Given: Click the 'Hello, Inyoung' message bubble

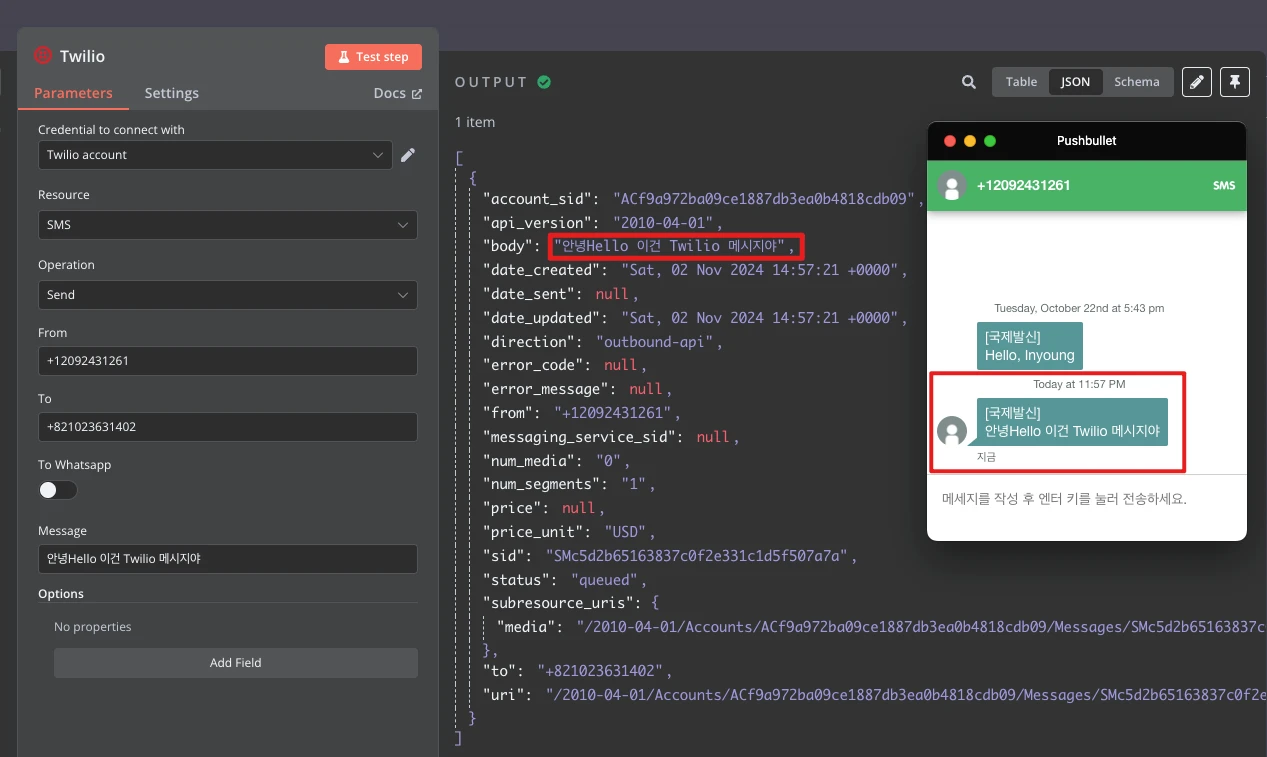Looking at the screenshot, I should tap(1029, 346).
